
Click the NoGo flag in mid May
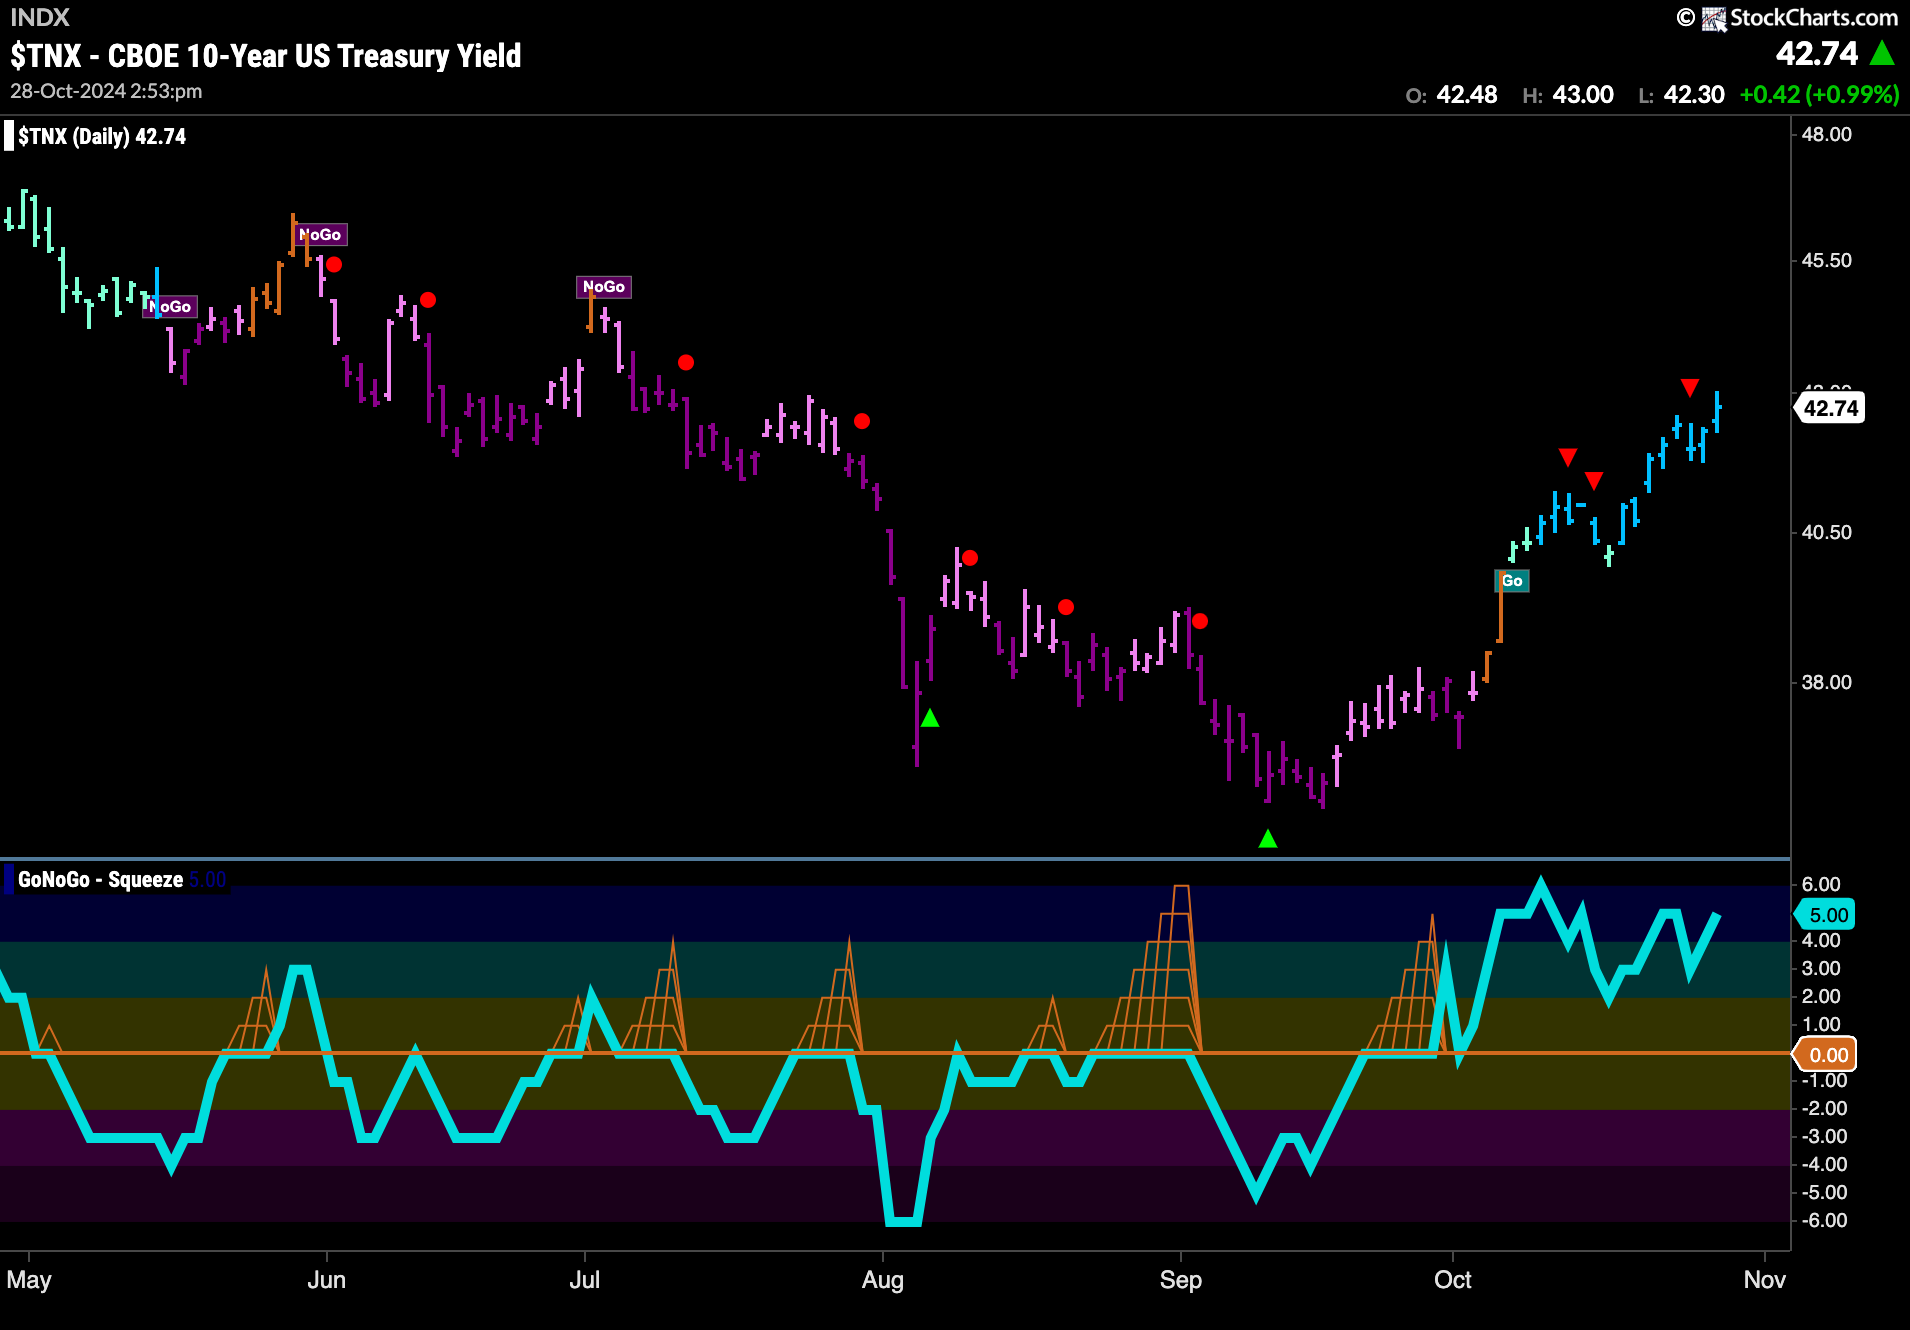coord(171,307)
